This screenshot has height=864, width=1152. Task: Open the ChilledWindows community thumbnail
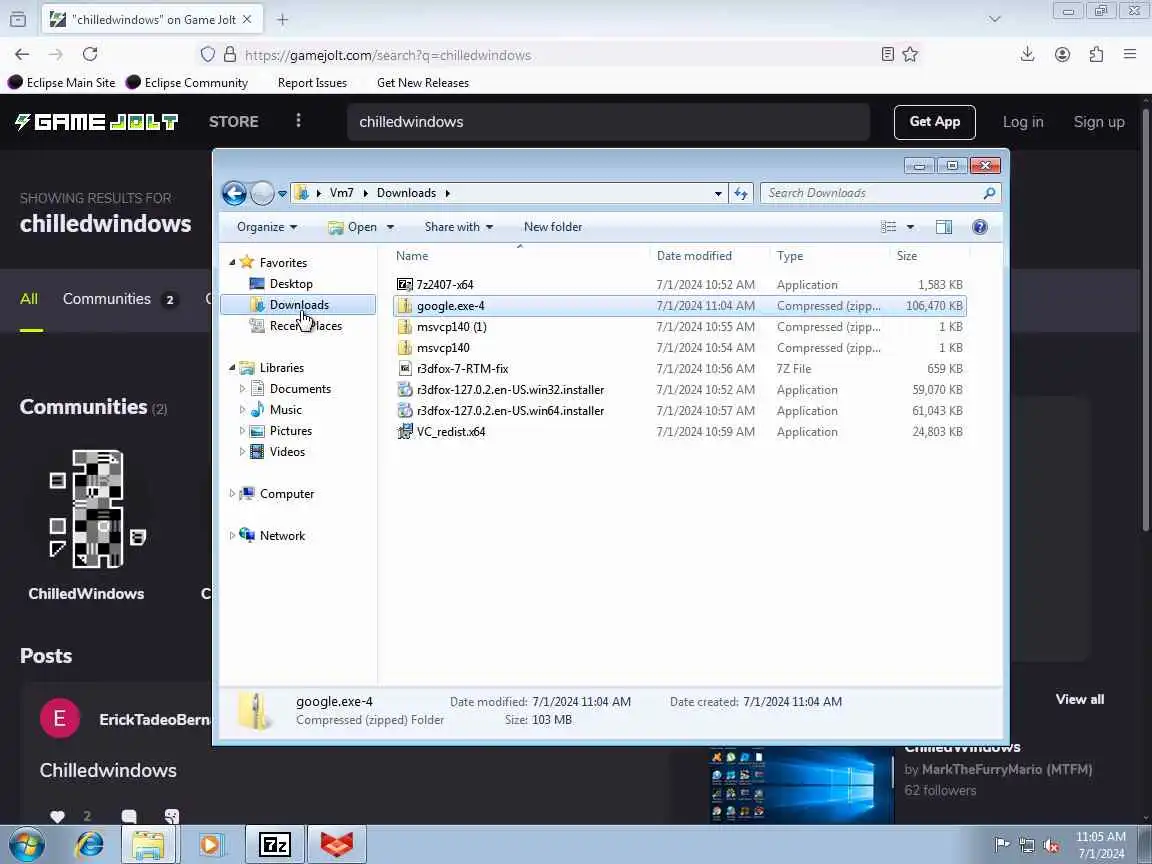coord(87,510)
